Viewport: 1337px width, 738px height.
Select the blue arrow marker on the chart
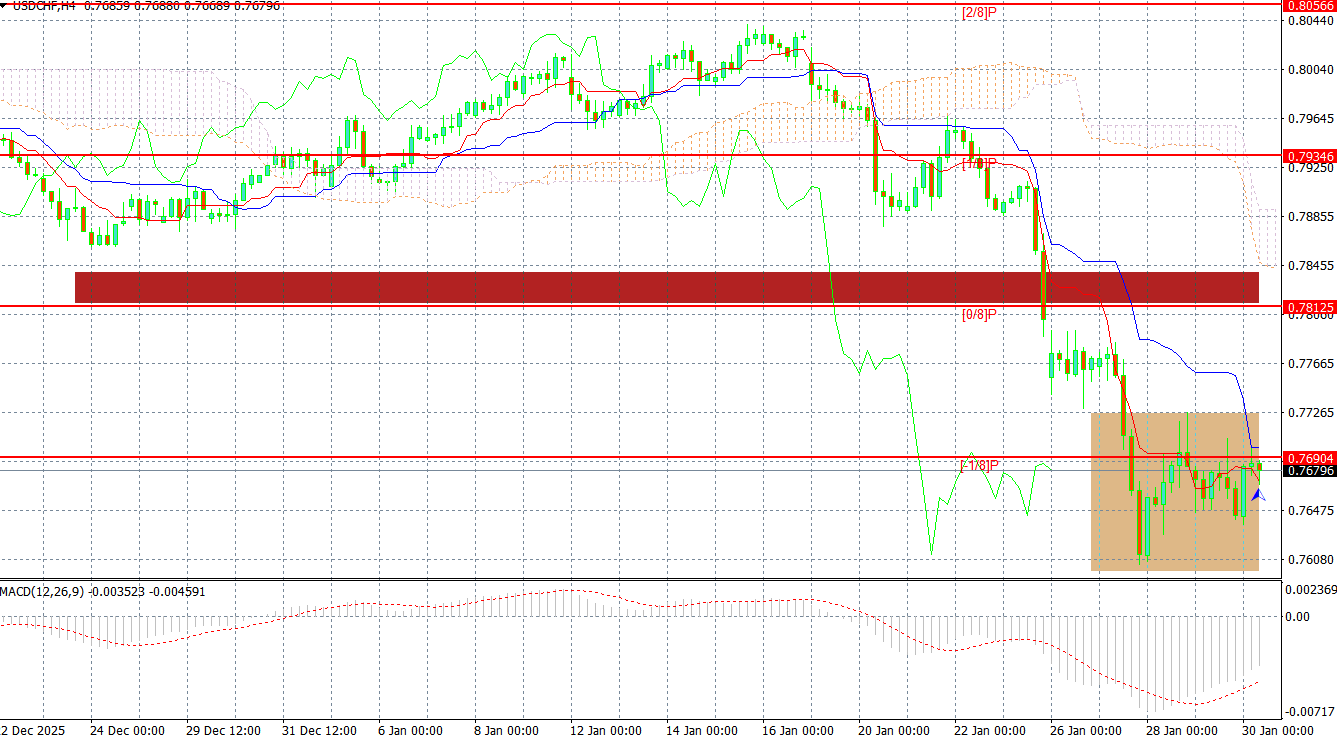click(1257, 494)
